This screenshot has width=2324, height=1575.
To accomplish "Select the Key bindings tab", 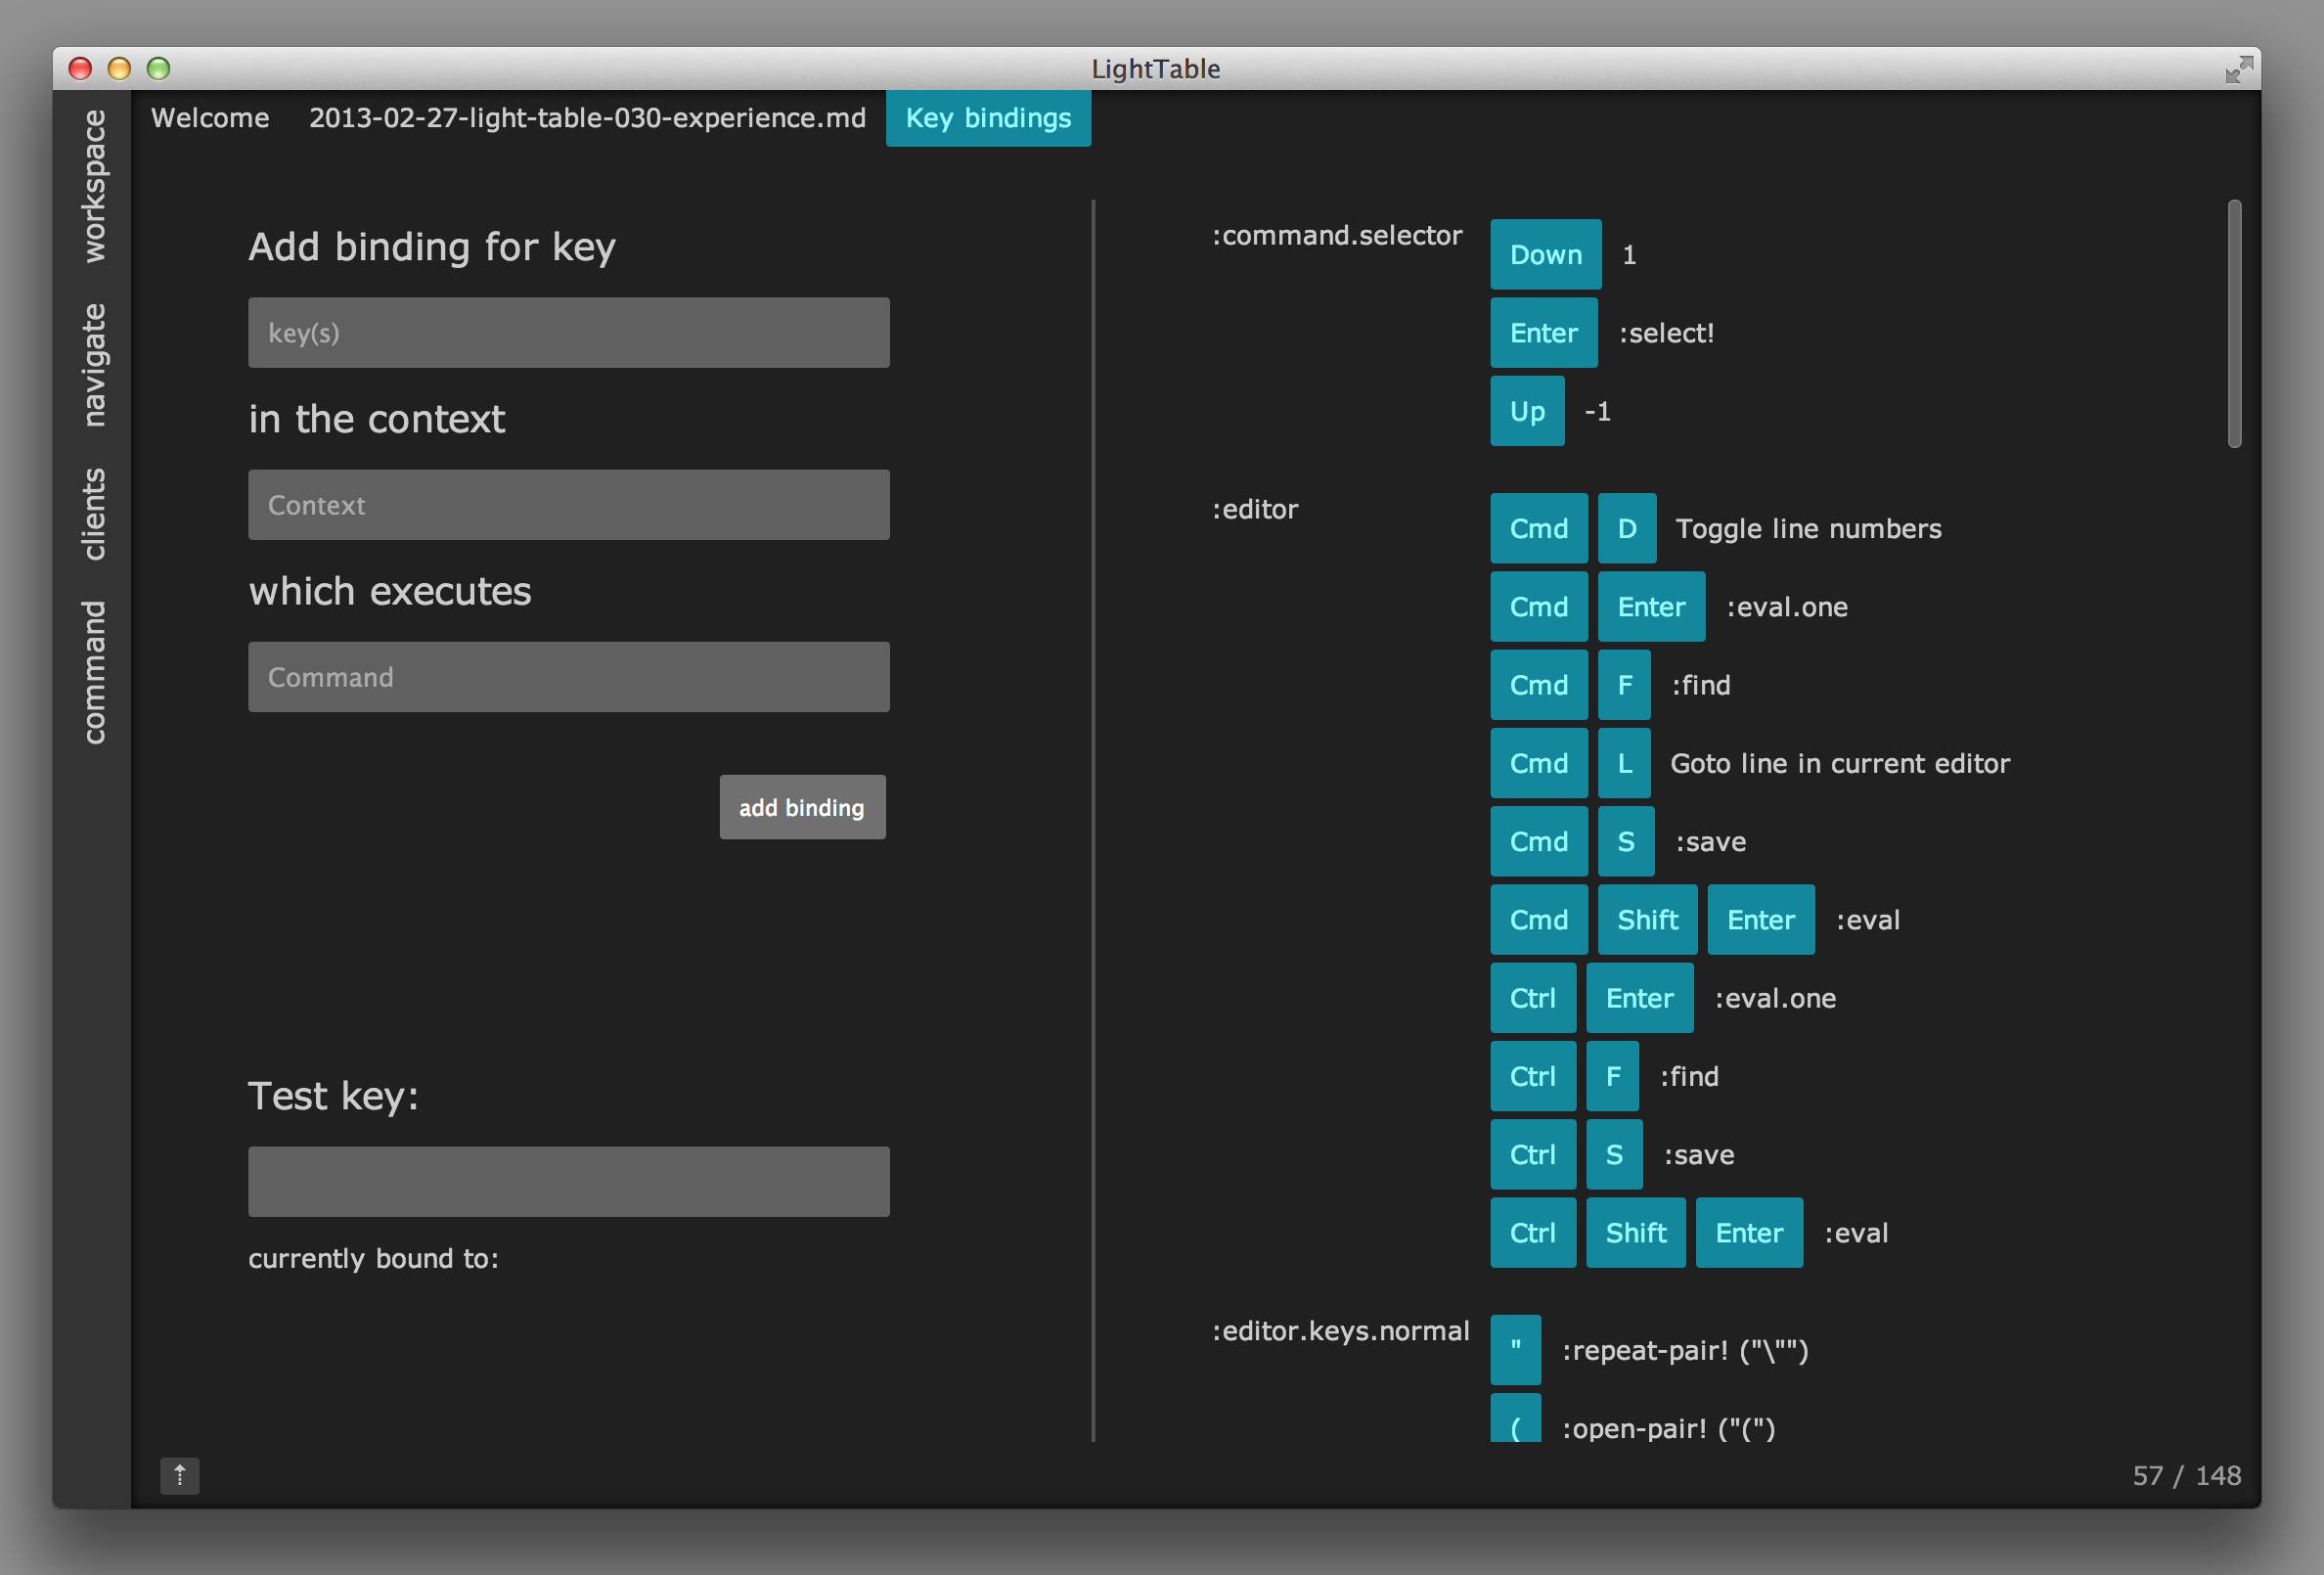I will (x=988, y=118).
